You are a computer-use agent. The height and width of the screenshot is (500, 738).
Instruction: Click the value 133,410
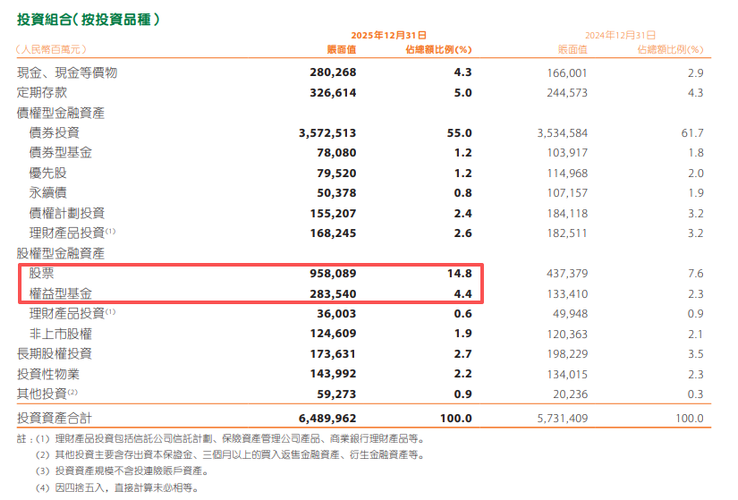tap(567, 294)
